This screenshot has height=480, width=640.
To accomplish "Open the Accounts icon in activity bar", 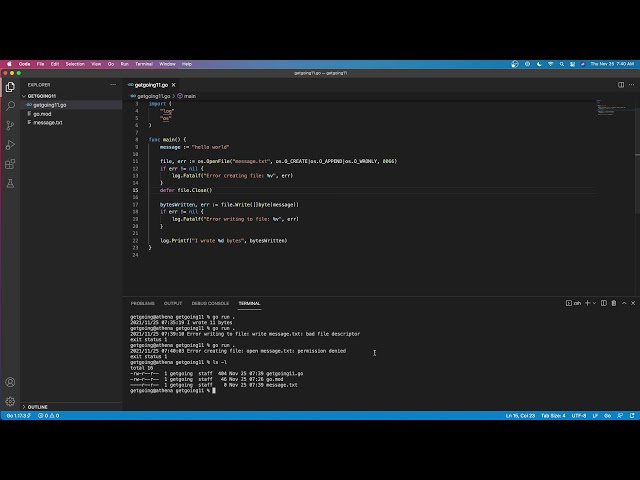I will pos(10,382).
